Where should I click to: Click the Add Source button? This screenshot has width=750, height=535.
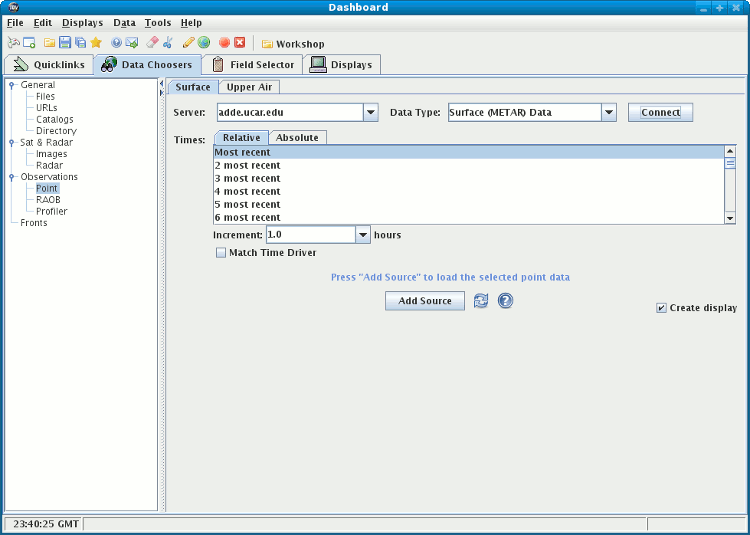pyautogui.click(x=425, y=301)
